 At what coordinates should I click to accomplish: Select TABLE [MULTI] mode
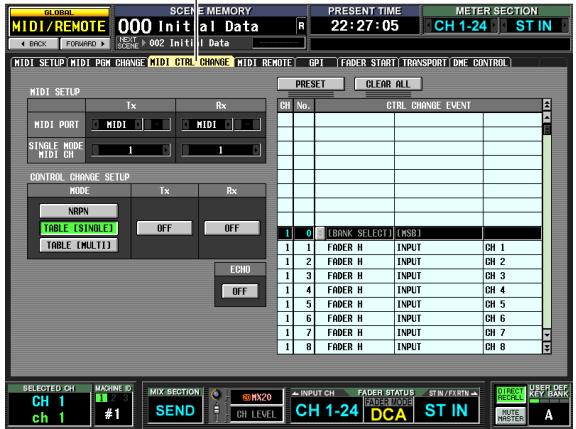click(79, 245)
